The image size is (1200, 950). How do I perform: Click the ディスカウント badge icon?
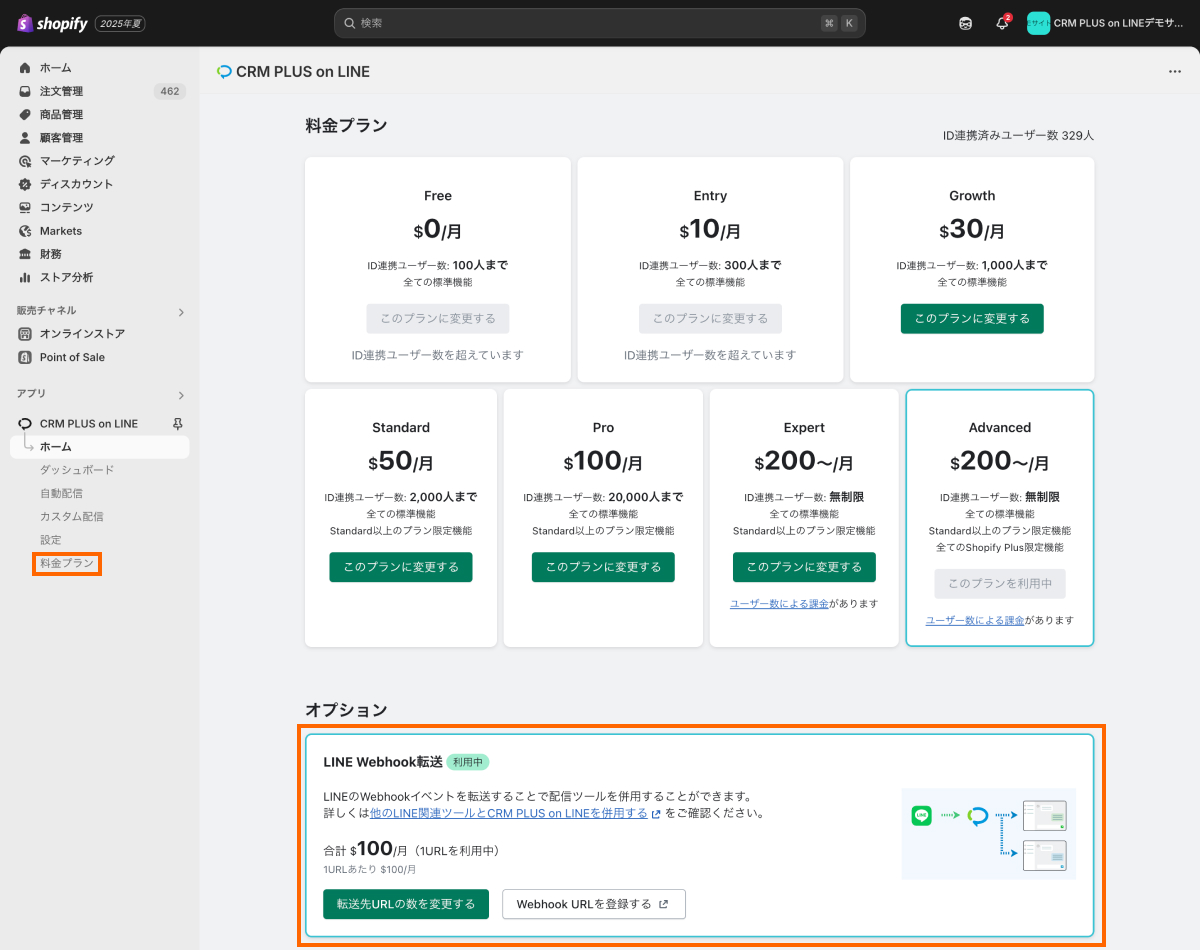[25, 184]
